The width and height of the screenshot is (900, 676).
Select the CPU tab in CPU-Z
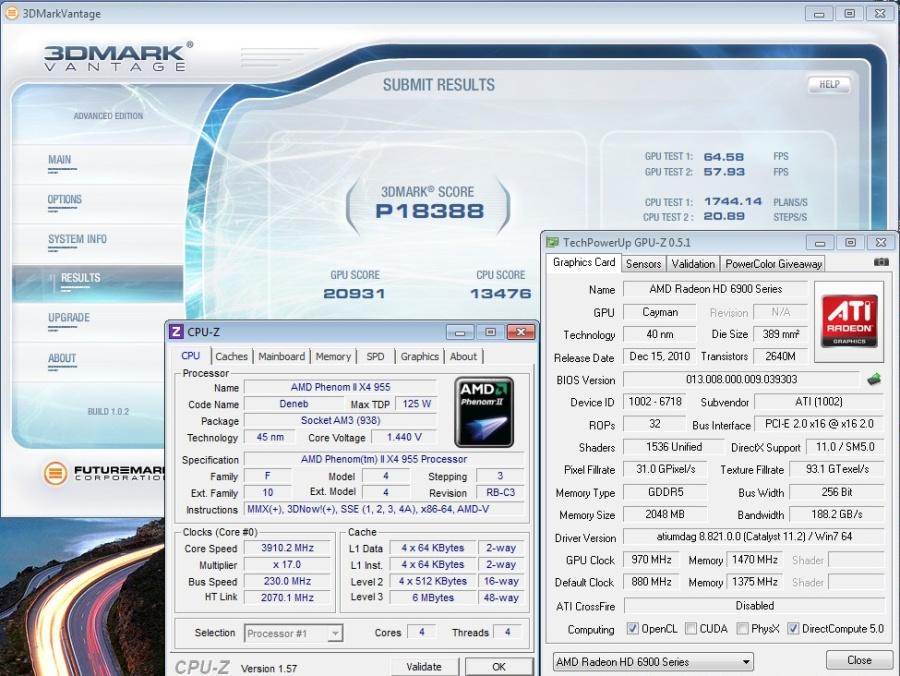coord(191,356)
